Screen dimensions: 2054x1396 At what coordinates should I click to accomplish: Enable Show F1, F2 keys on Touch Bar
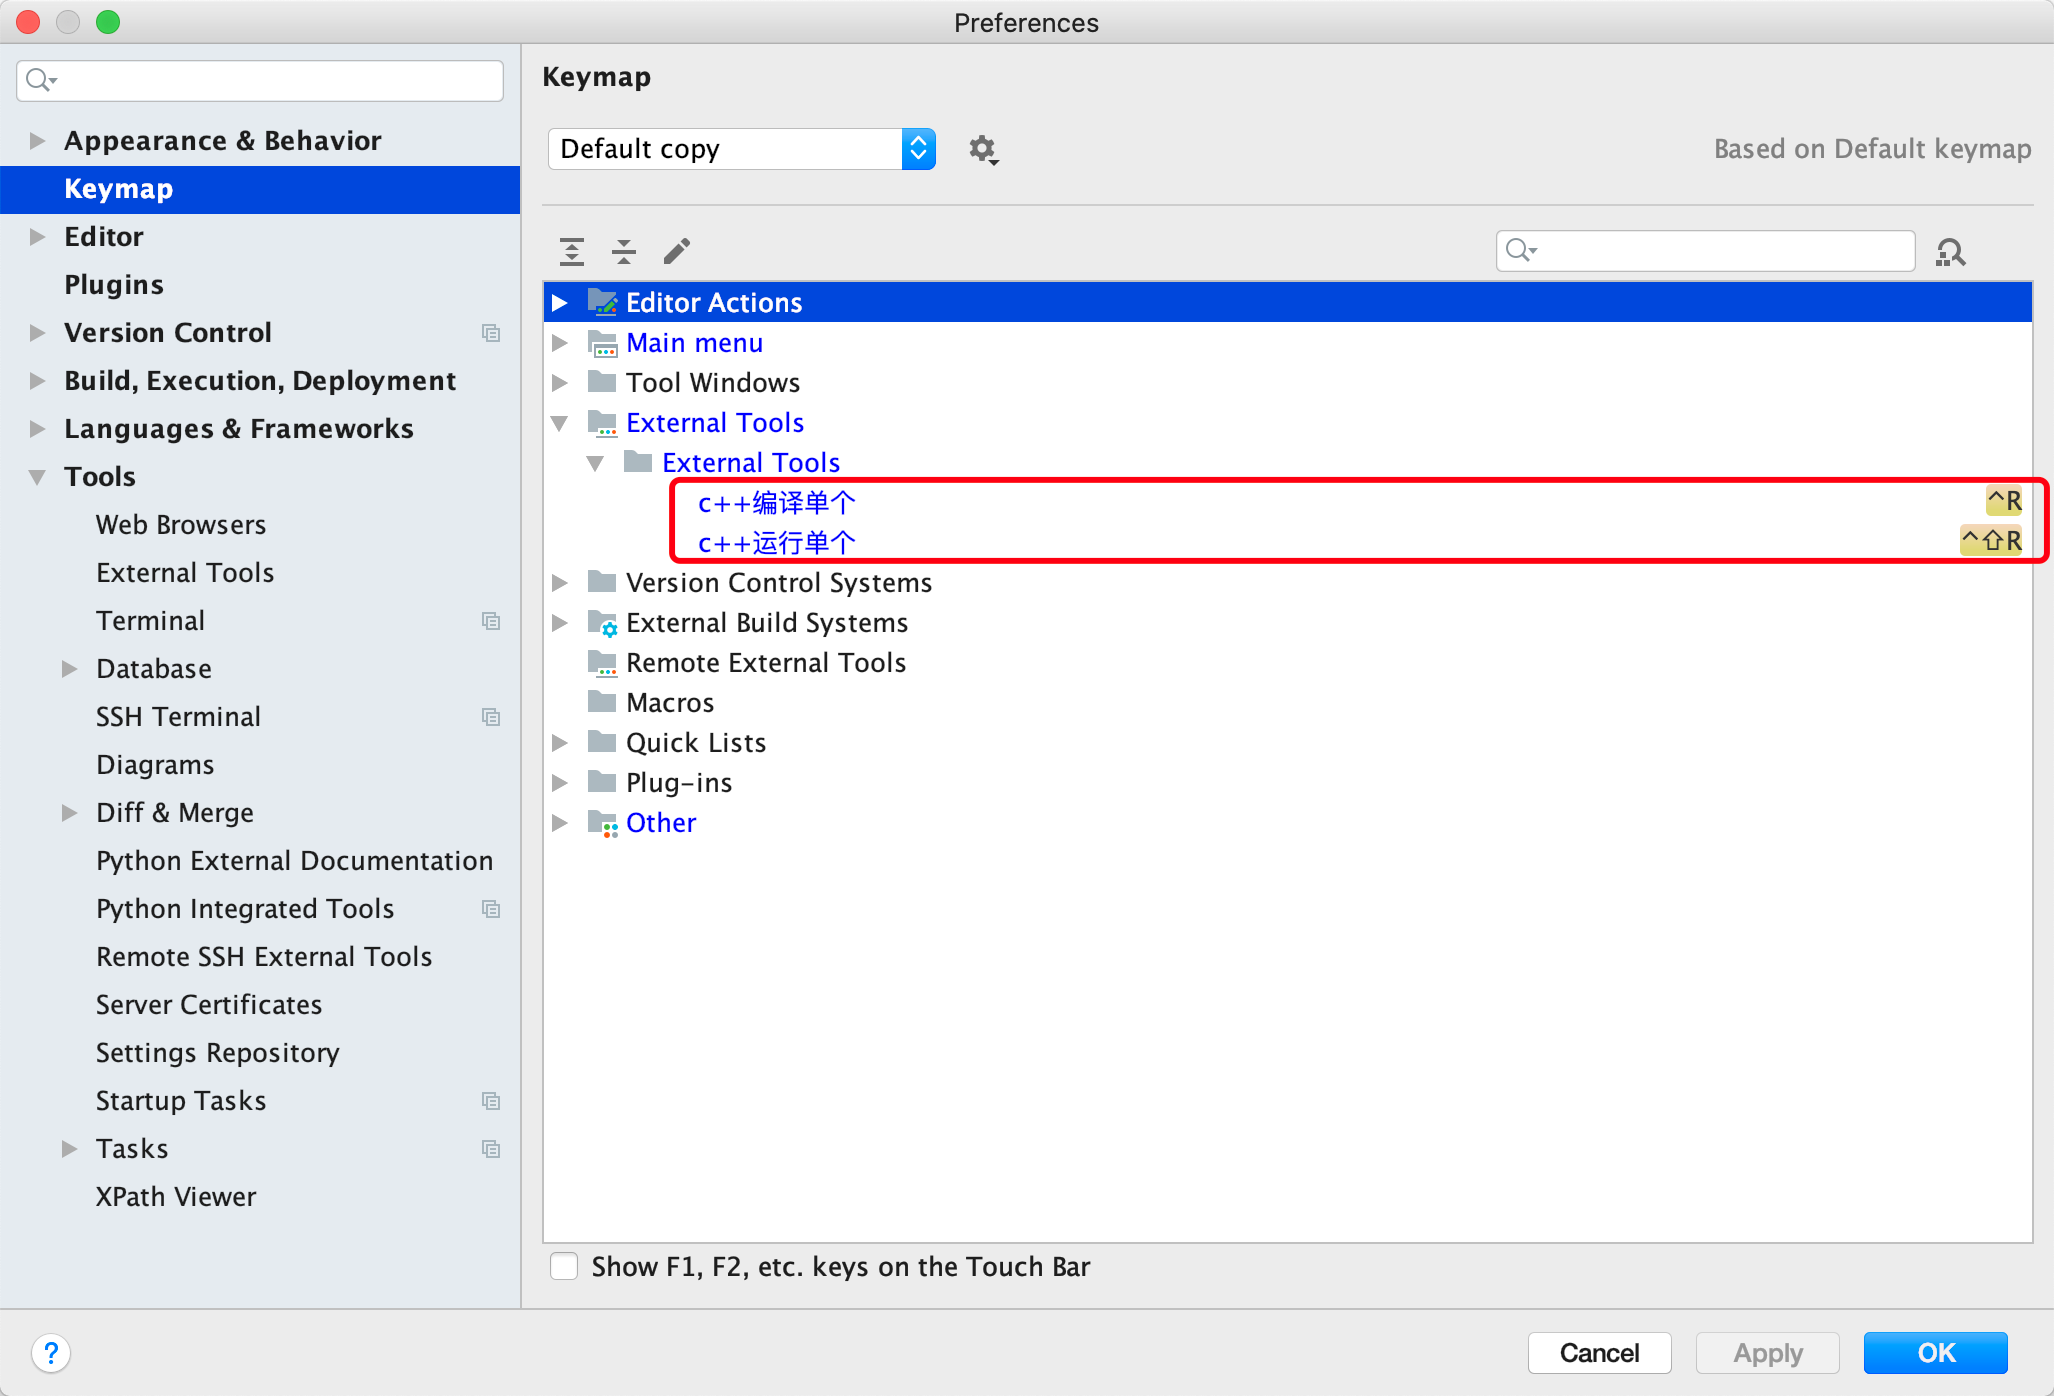tap(564, 1266)
